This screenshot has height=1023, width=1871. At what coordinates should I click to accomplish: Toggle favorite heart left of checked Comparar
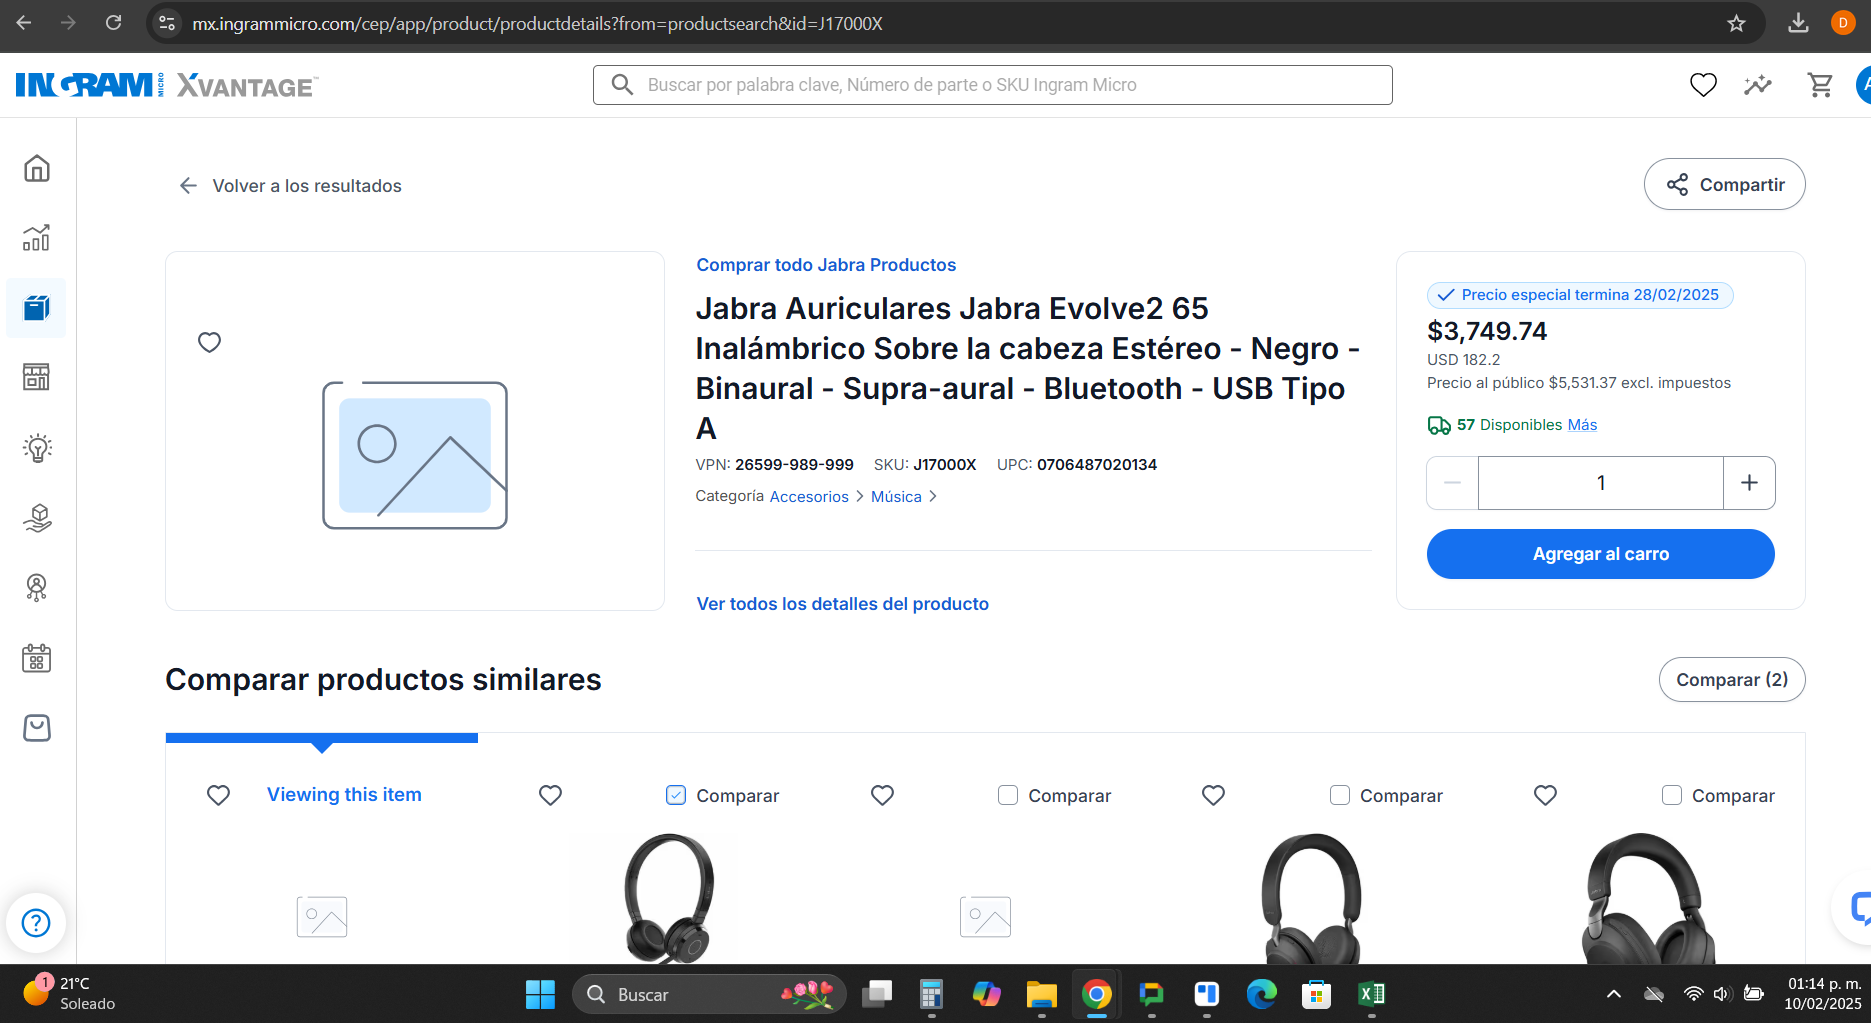[550, 795]
